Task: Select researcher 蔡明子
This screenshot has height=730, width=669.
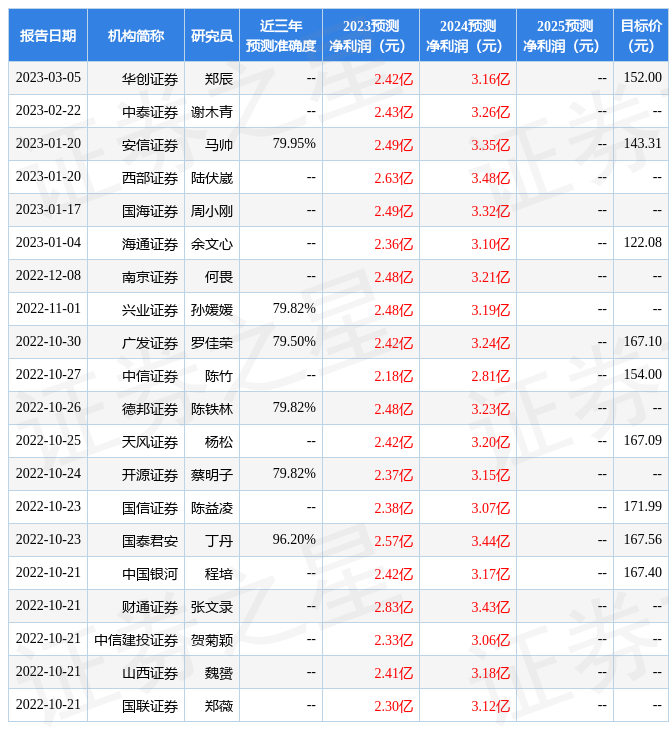Action: click(212, 475)
